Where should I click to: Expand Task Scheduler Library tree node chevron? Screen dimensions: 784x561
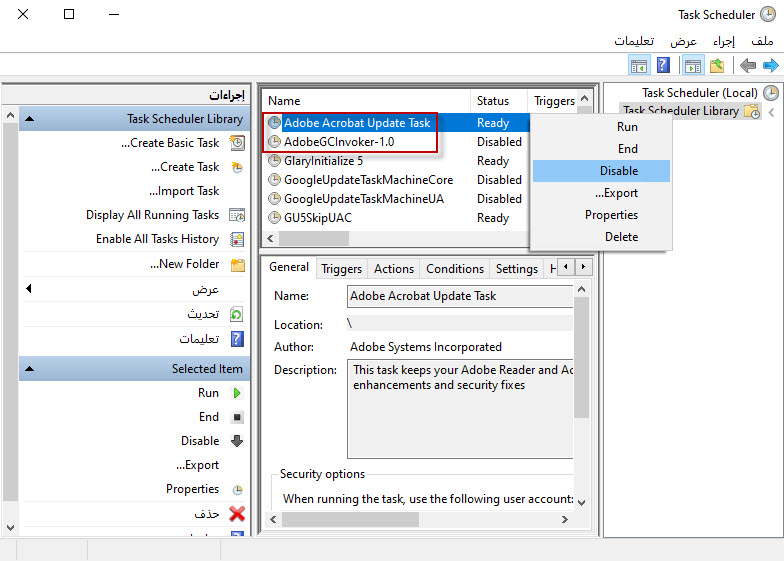(x=772, y=112)
